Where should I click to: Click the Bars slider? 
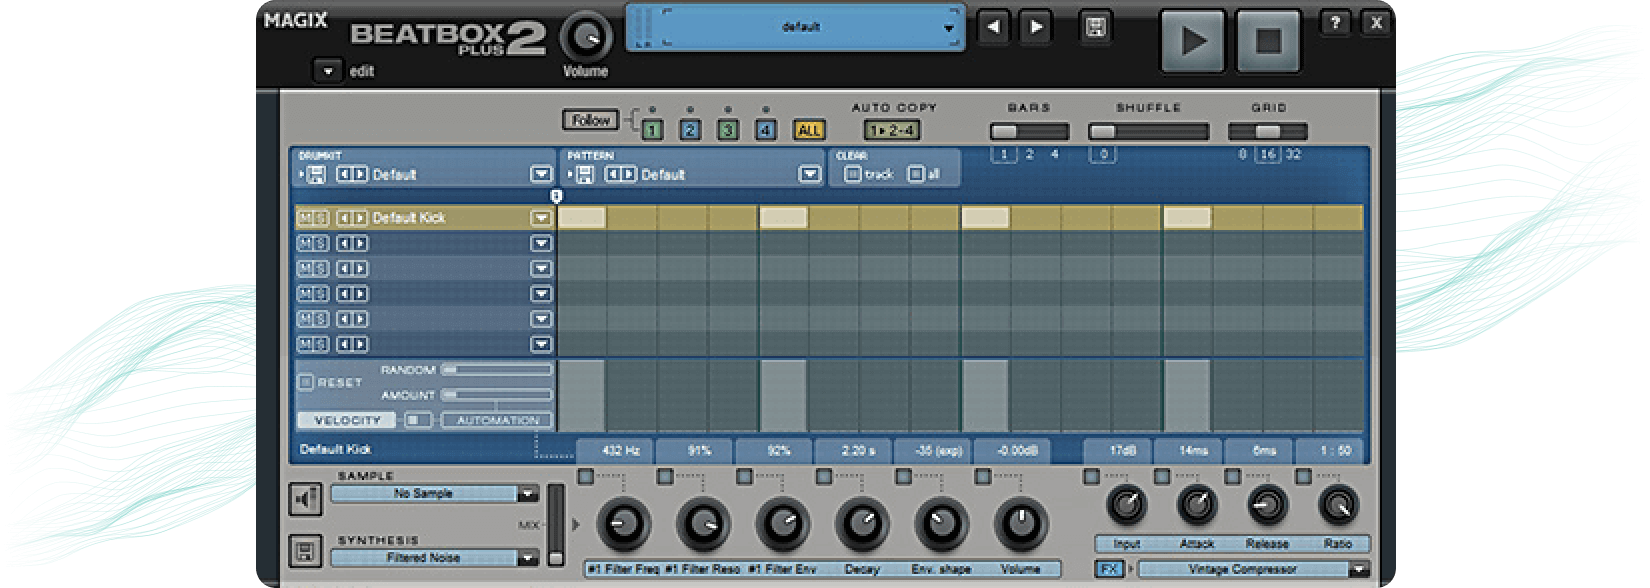1029,131
